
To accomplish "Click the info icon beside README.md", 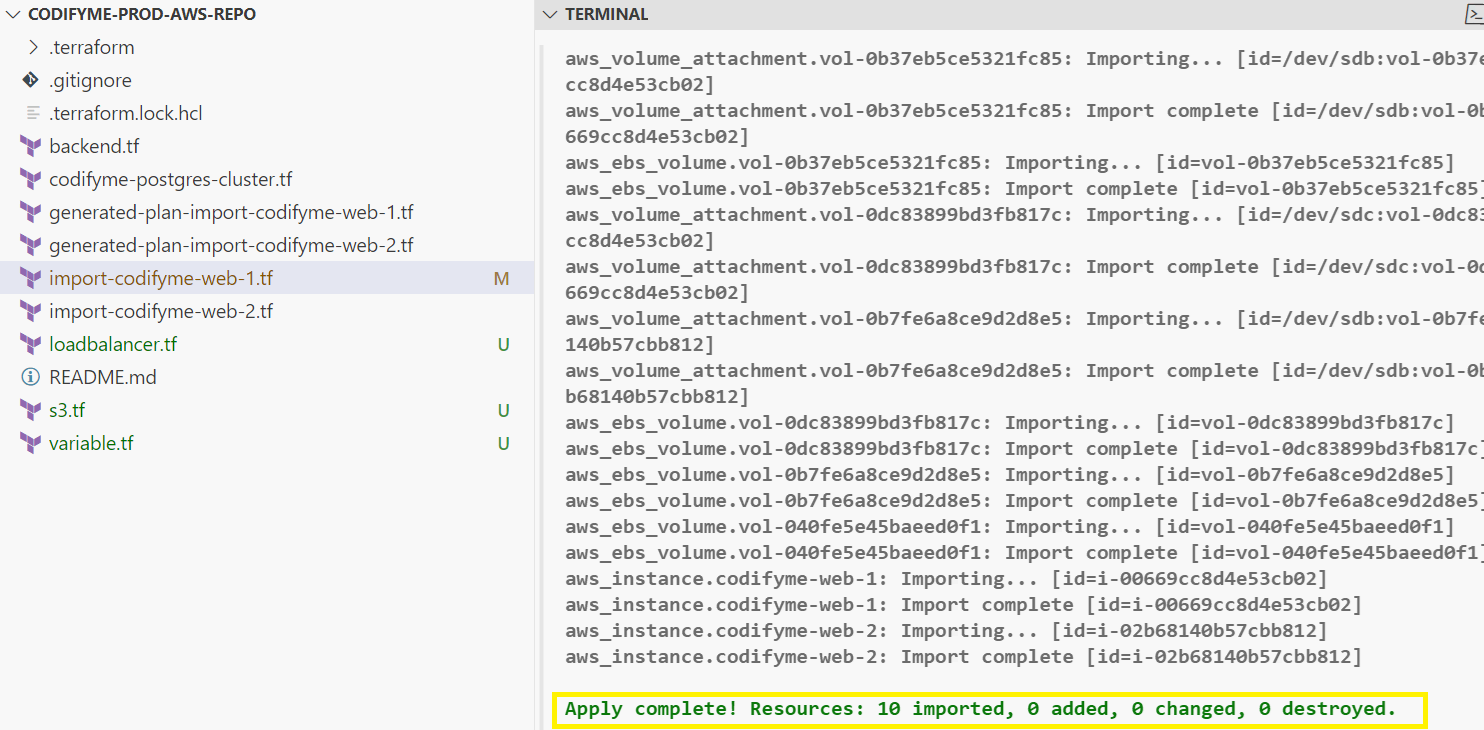I will pos(30,378).
